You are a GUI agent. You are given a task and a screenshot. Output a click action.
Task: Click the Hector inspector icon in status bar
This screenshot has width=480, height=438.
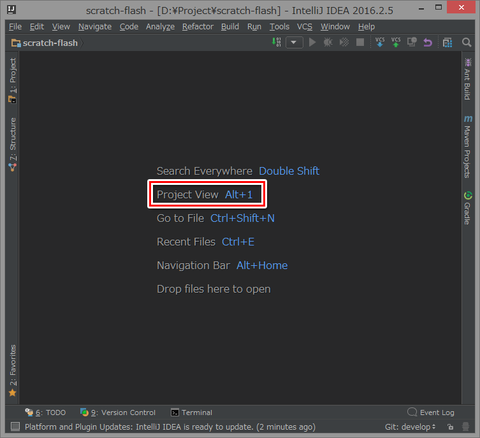click(466, 427)
